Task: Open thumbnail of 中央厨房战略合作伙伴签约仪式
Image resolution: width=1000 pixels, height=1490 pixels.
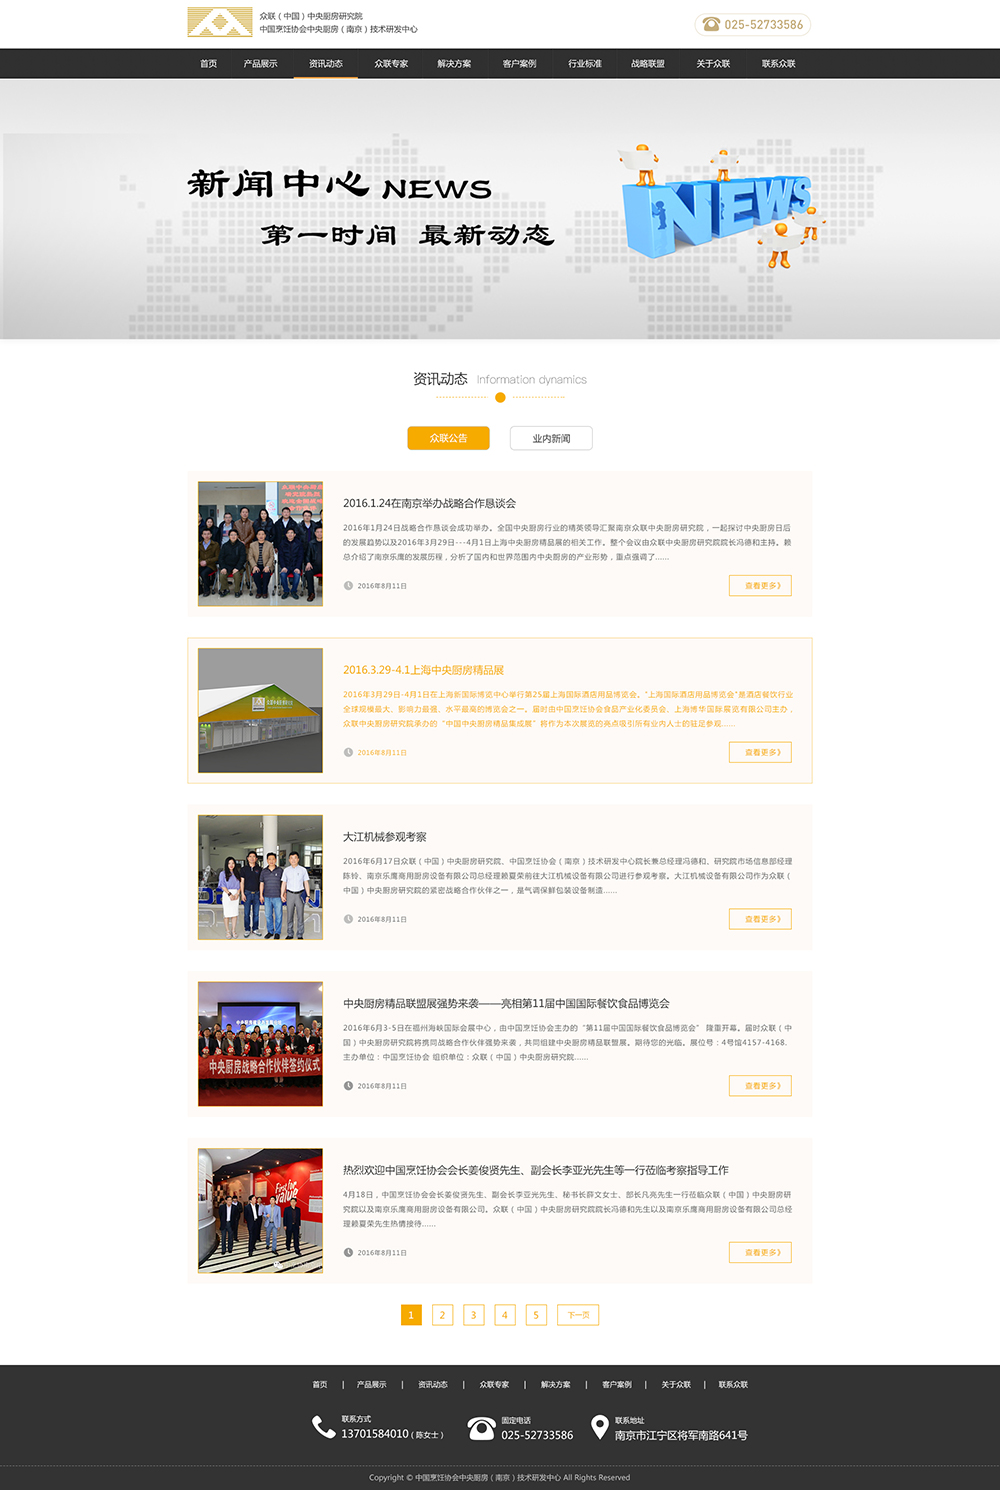Action: pos(260,1044)
